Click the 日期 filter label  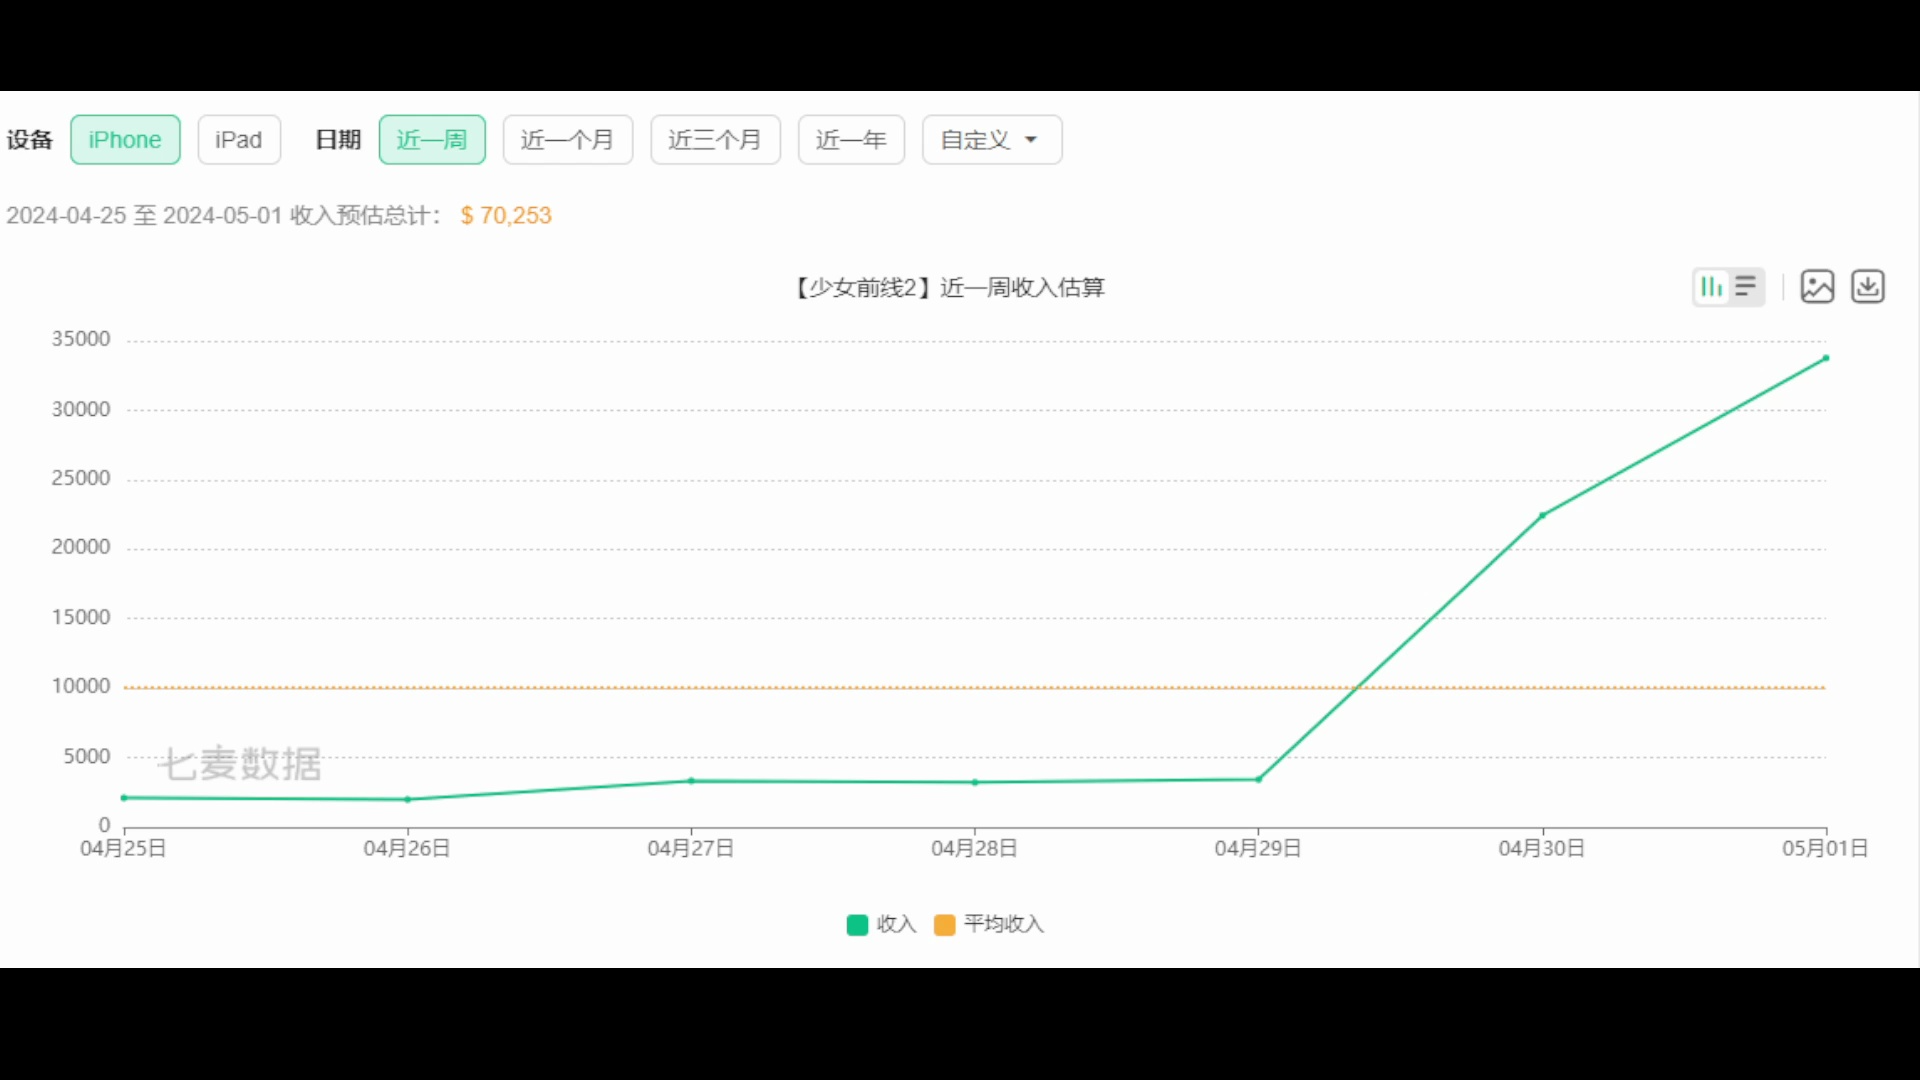338,140
